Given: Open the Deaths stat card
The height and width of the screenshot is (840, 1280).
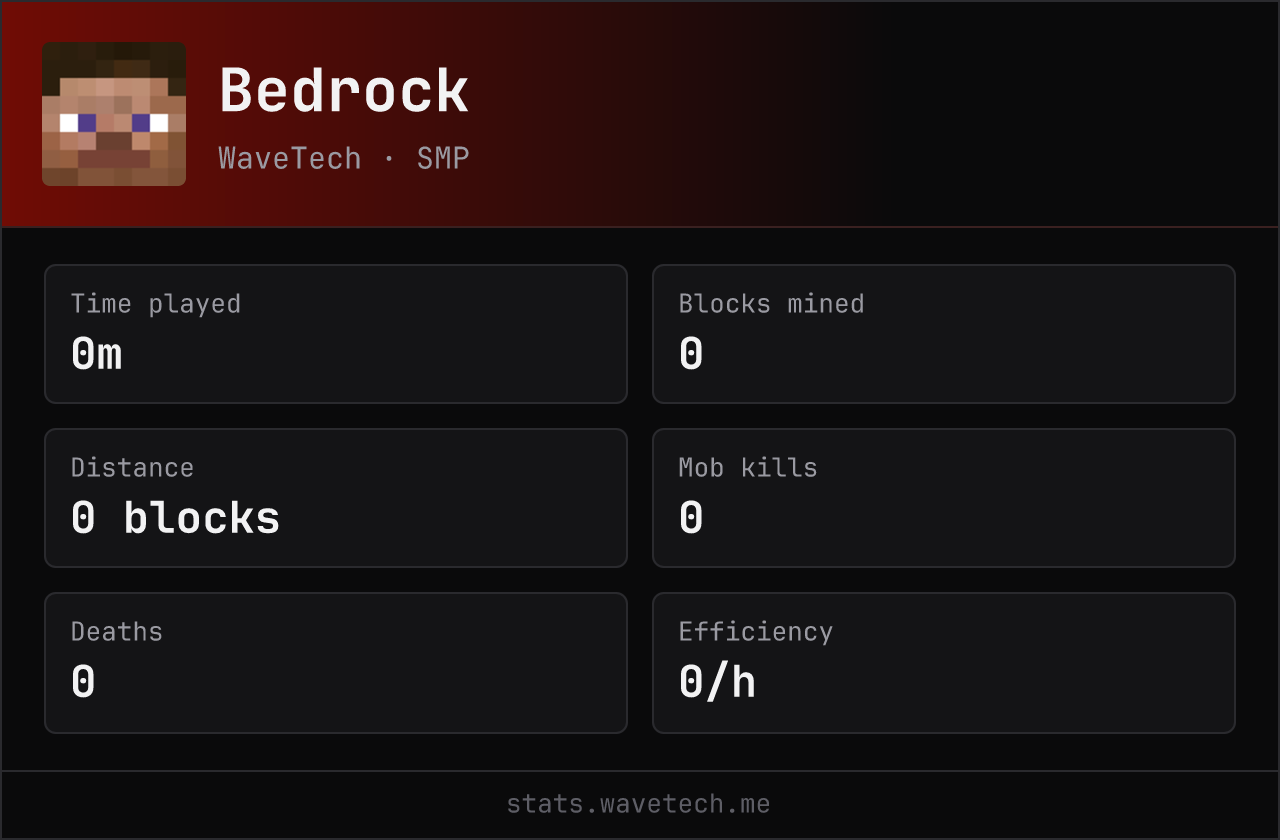Looking at the screenshot, I should (x=336, y=663).
